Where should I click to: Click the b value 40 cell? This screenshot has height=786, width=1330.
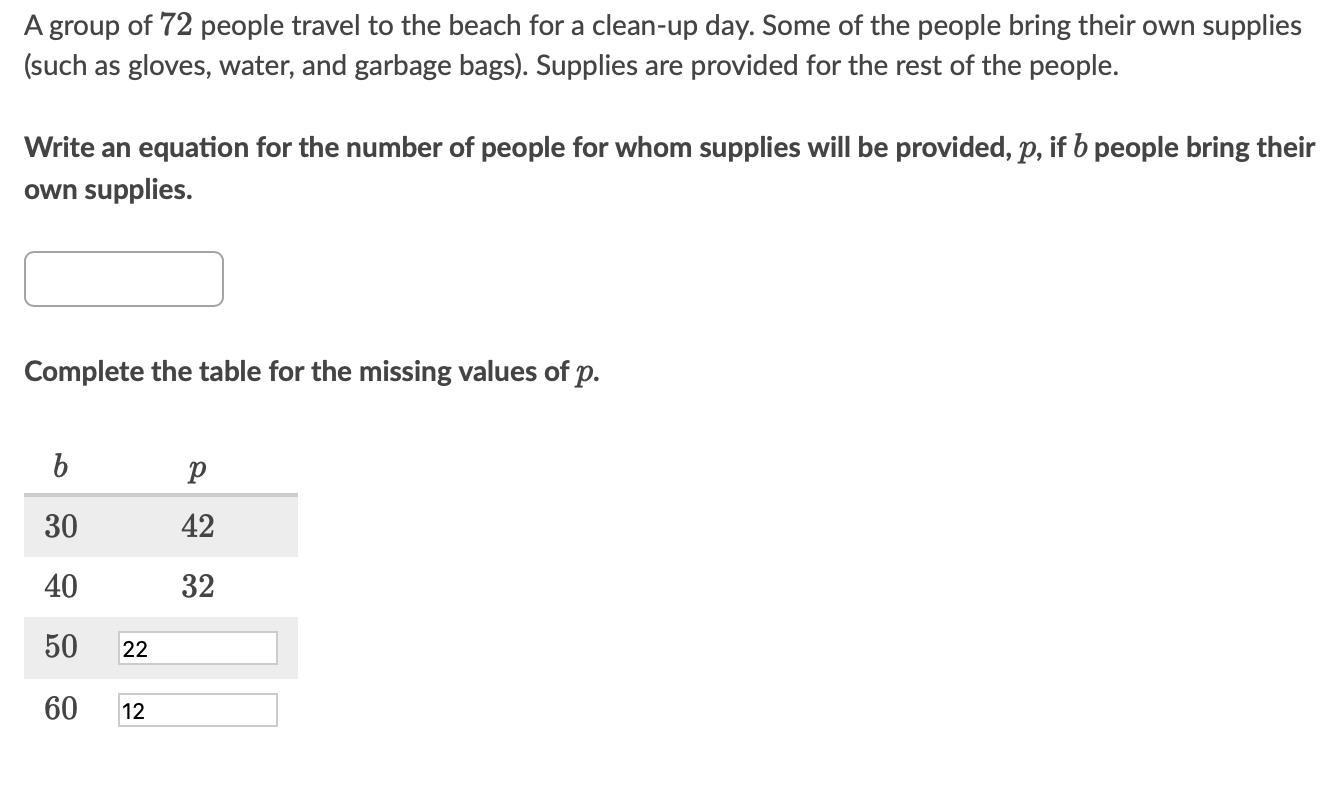[61, 586]
